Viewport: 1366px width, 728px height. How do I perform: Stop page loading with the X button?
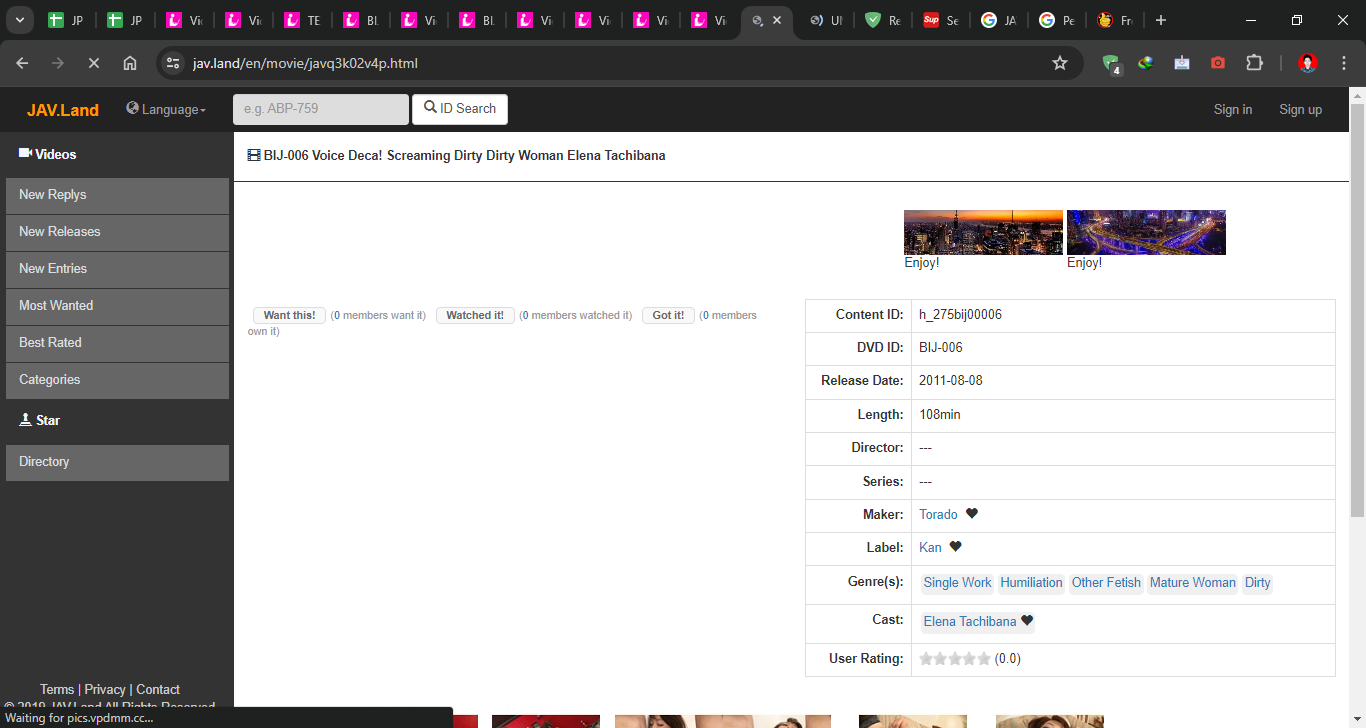[93, 63]
